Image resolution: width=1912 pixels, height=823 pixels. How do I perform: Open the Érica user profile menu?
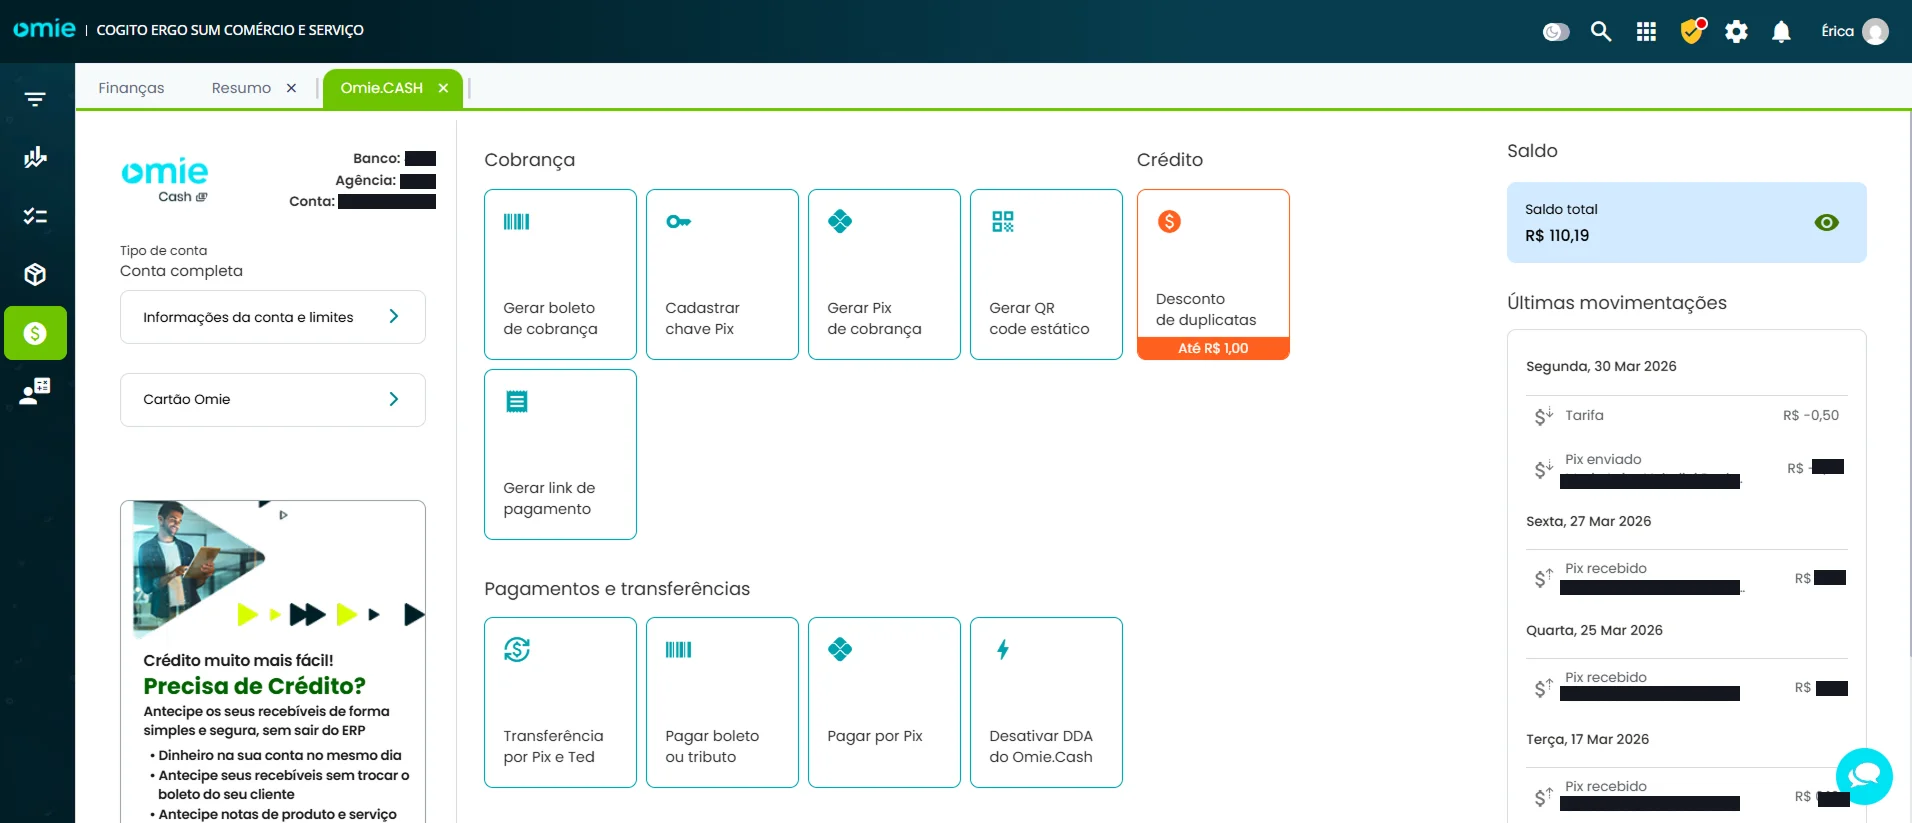(1854, 32)
